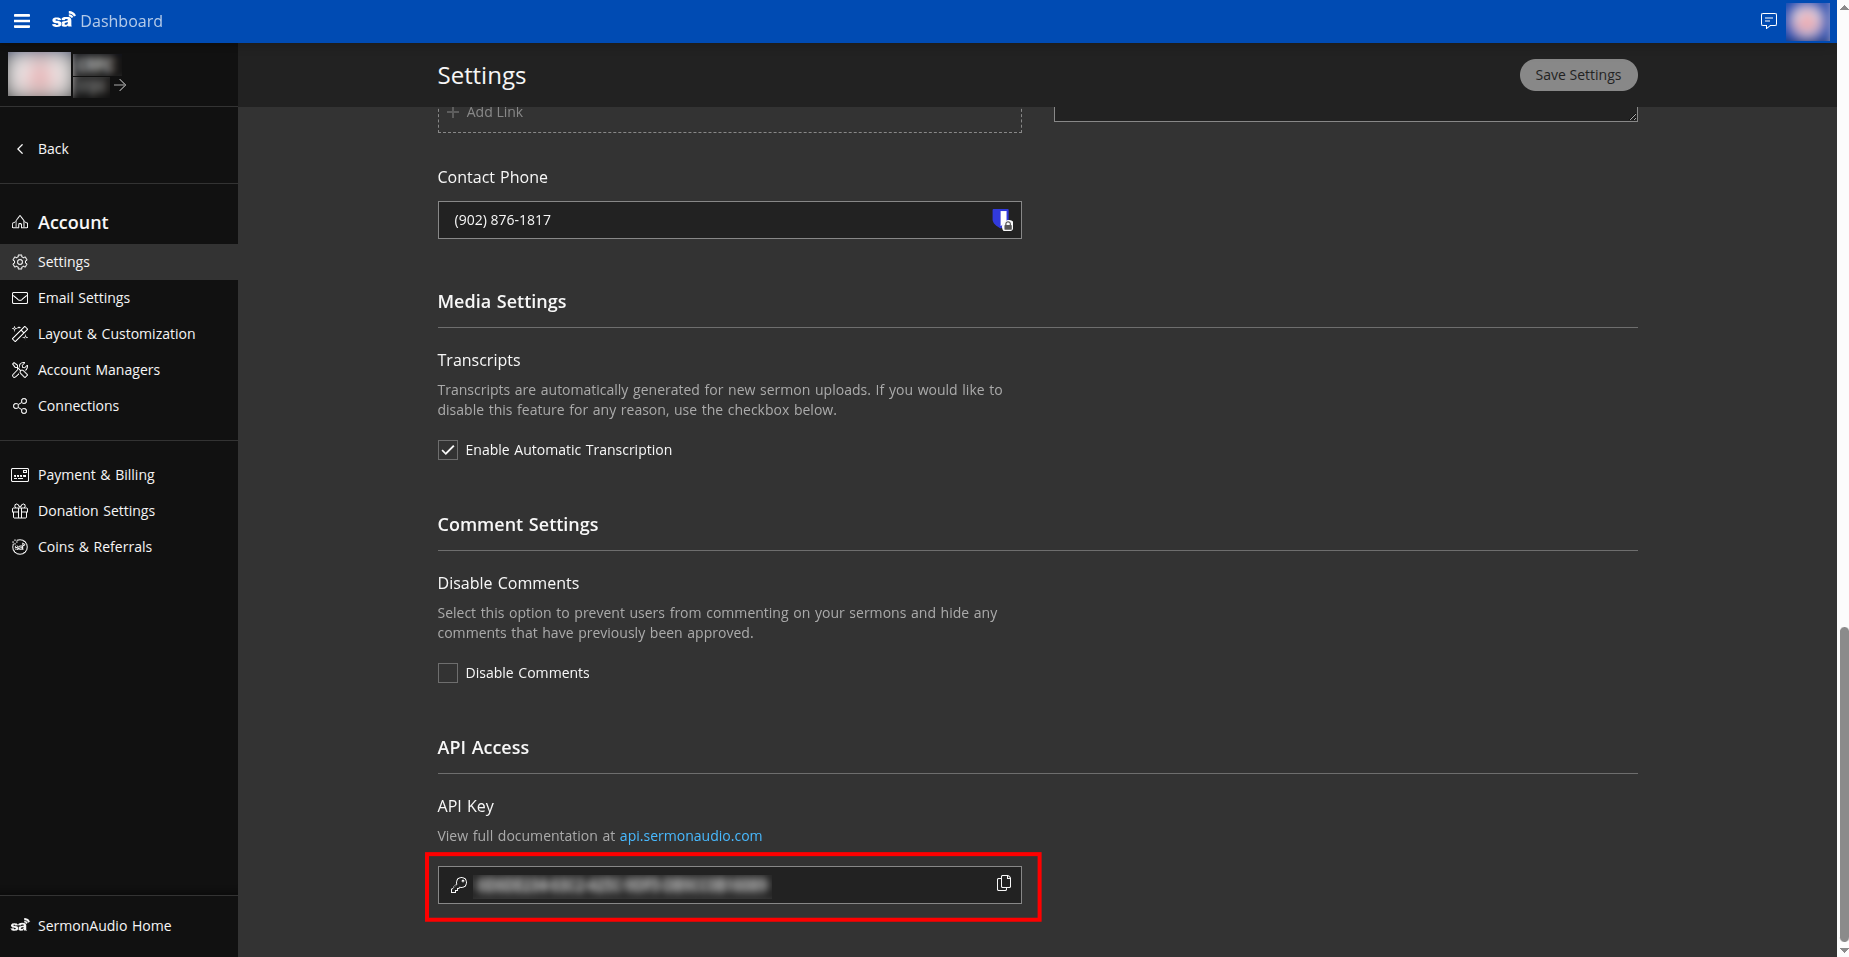Click the key icon in API key field

[x=459, y=885]
